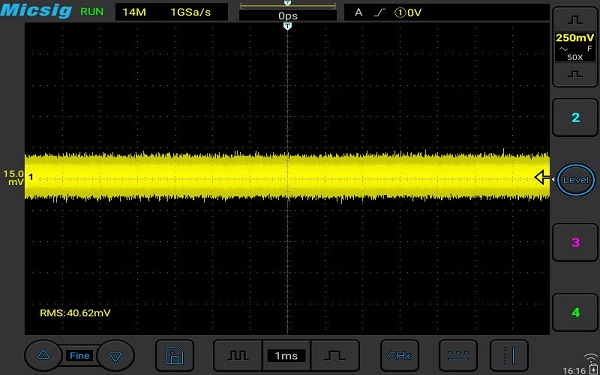The width and height of the screenshot is (600, 375).
Task: Increase timebase with multi-pulse waveform icon
Action: click(x=238, y=356)
